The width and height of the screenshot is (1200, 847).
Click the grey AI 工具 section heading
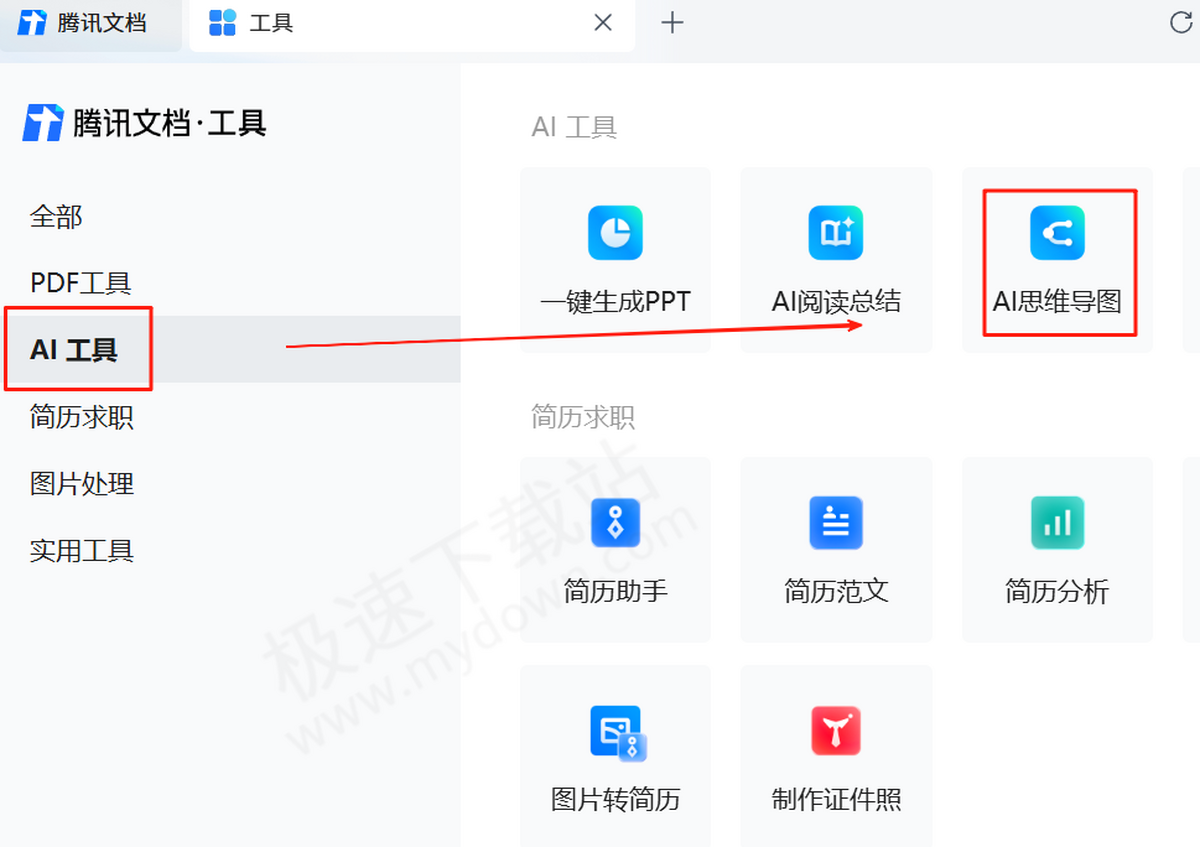(574, 127)
